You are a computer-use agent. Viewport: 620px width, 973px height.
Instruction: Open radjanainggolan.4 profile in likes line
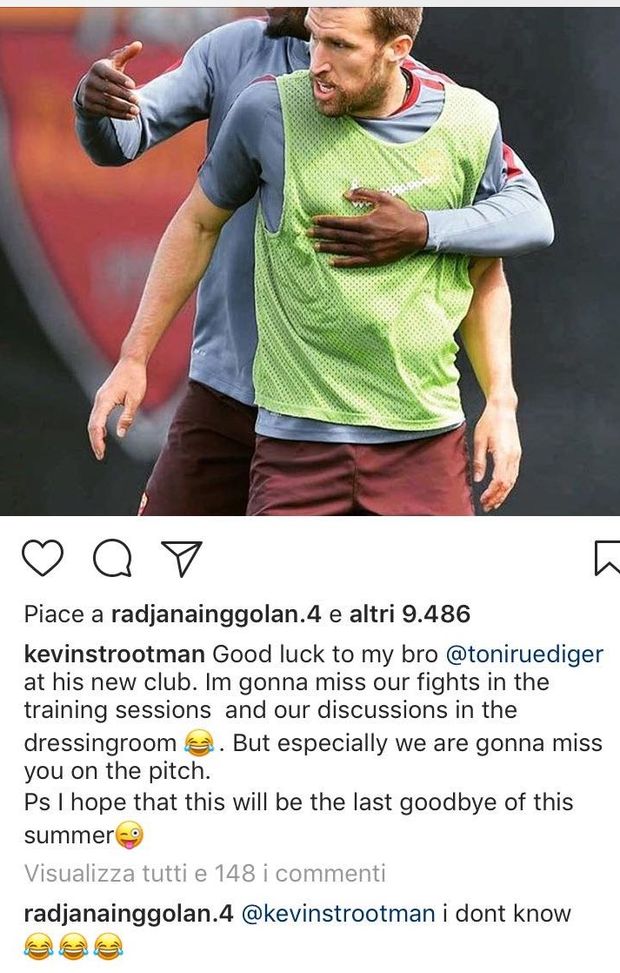click(216, 614)
